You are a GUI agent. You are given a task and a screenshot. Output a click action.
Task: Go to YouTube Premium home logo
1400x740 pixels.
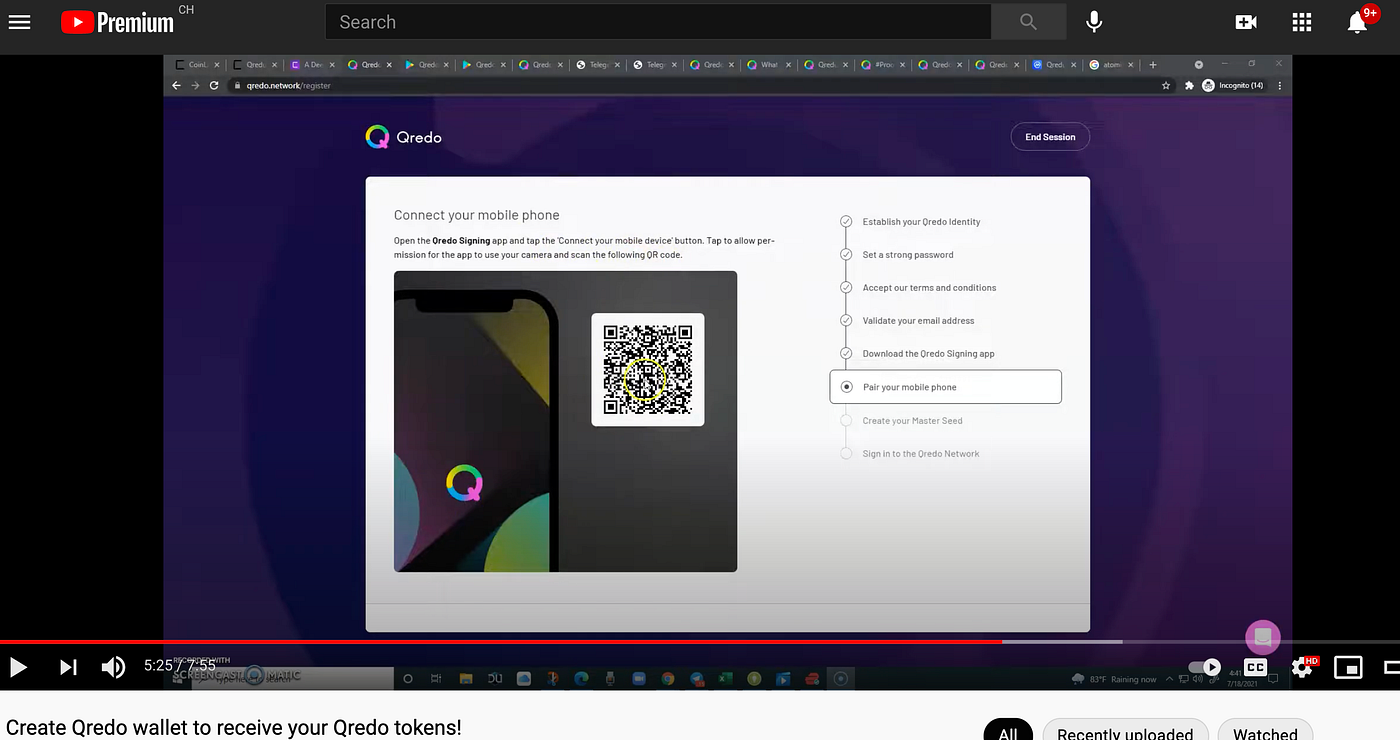click(x=117, y=21)
